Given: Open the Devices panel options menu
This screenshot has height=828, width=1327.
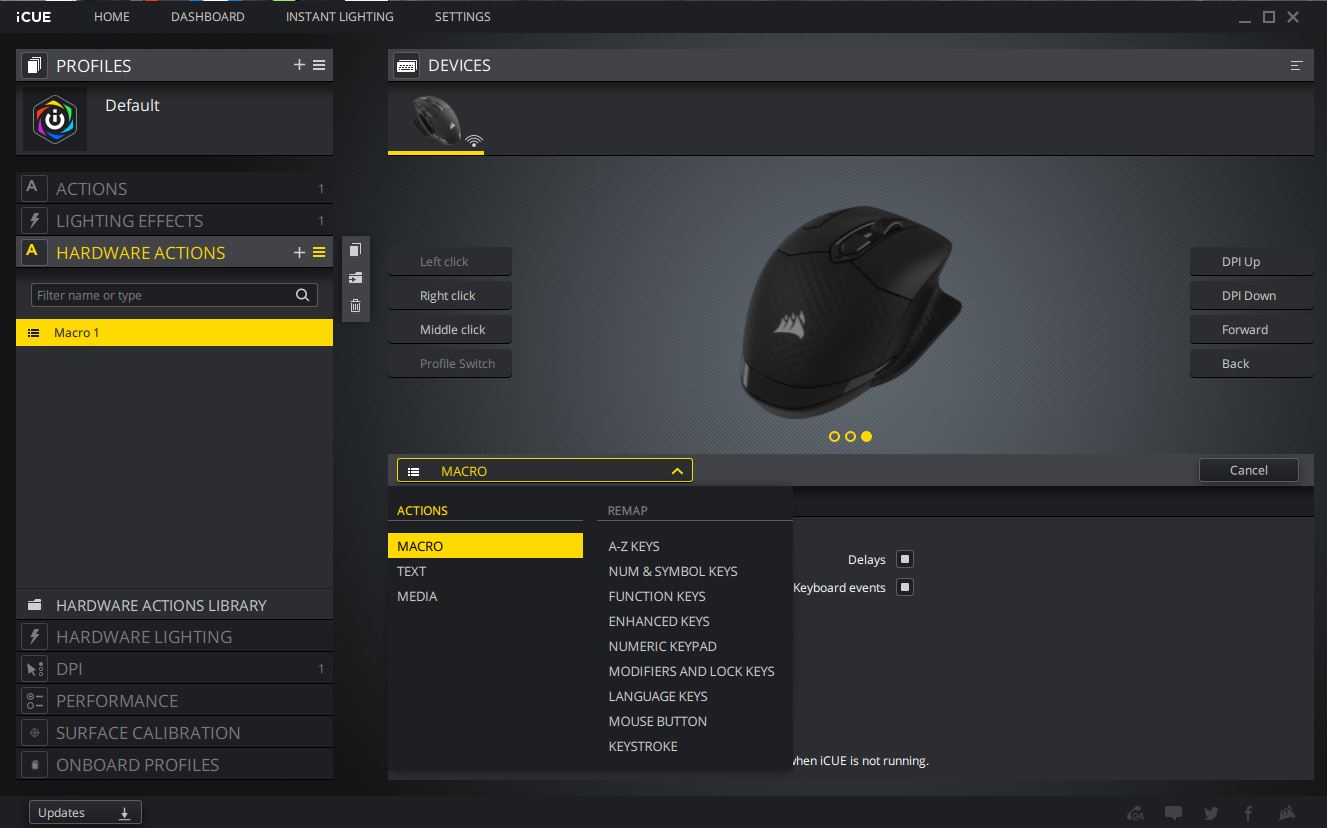Looking at the screenshot, I should click(x=1296, y=66).
